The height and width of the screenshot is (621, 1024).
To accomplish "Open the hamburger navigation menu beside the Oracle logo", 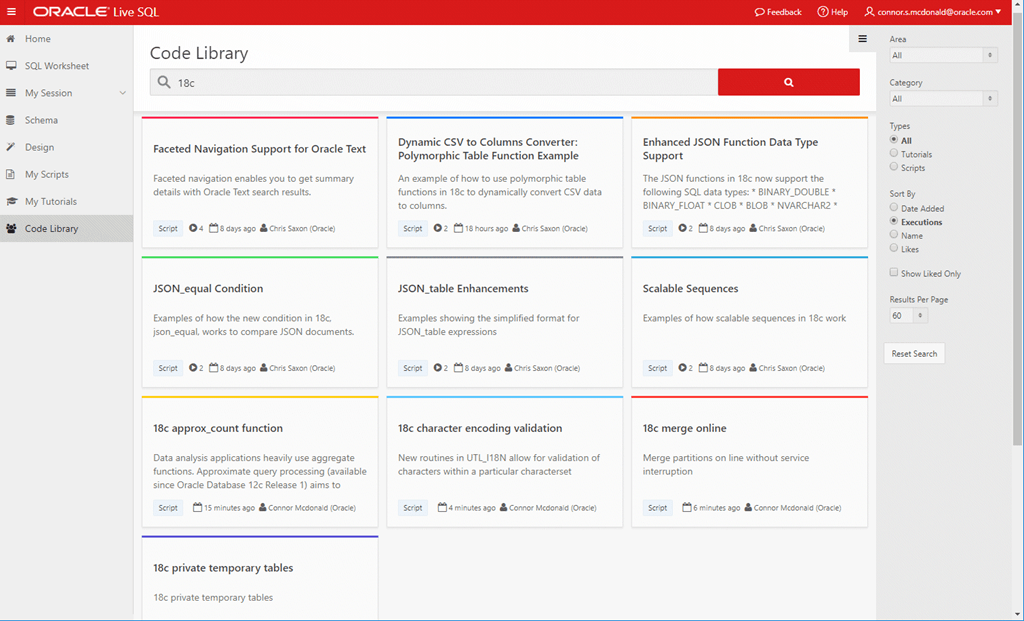I will (x=11, y=12).
